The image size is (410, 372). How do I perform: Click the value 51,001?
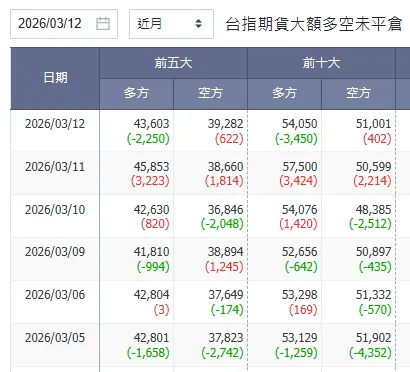pyautogui.click(x=373, y=124)
